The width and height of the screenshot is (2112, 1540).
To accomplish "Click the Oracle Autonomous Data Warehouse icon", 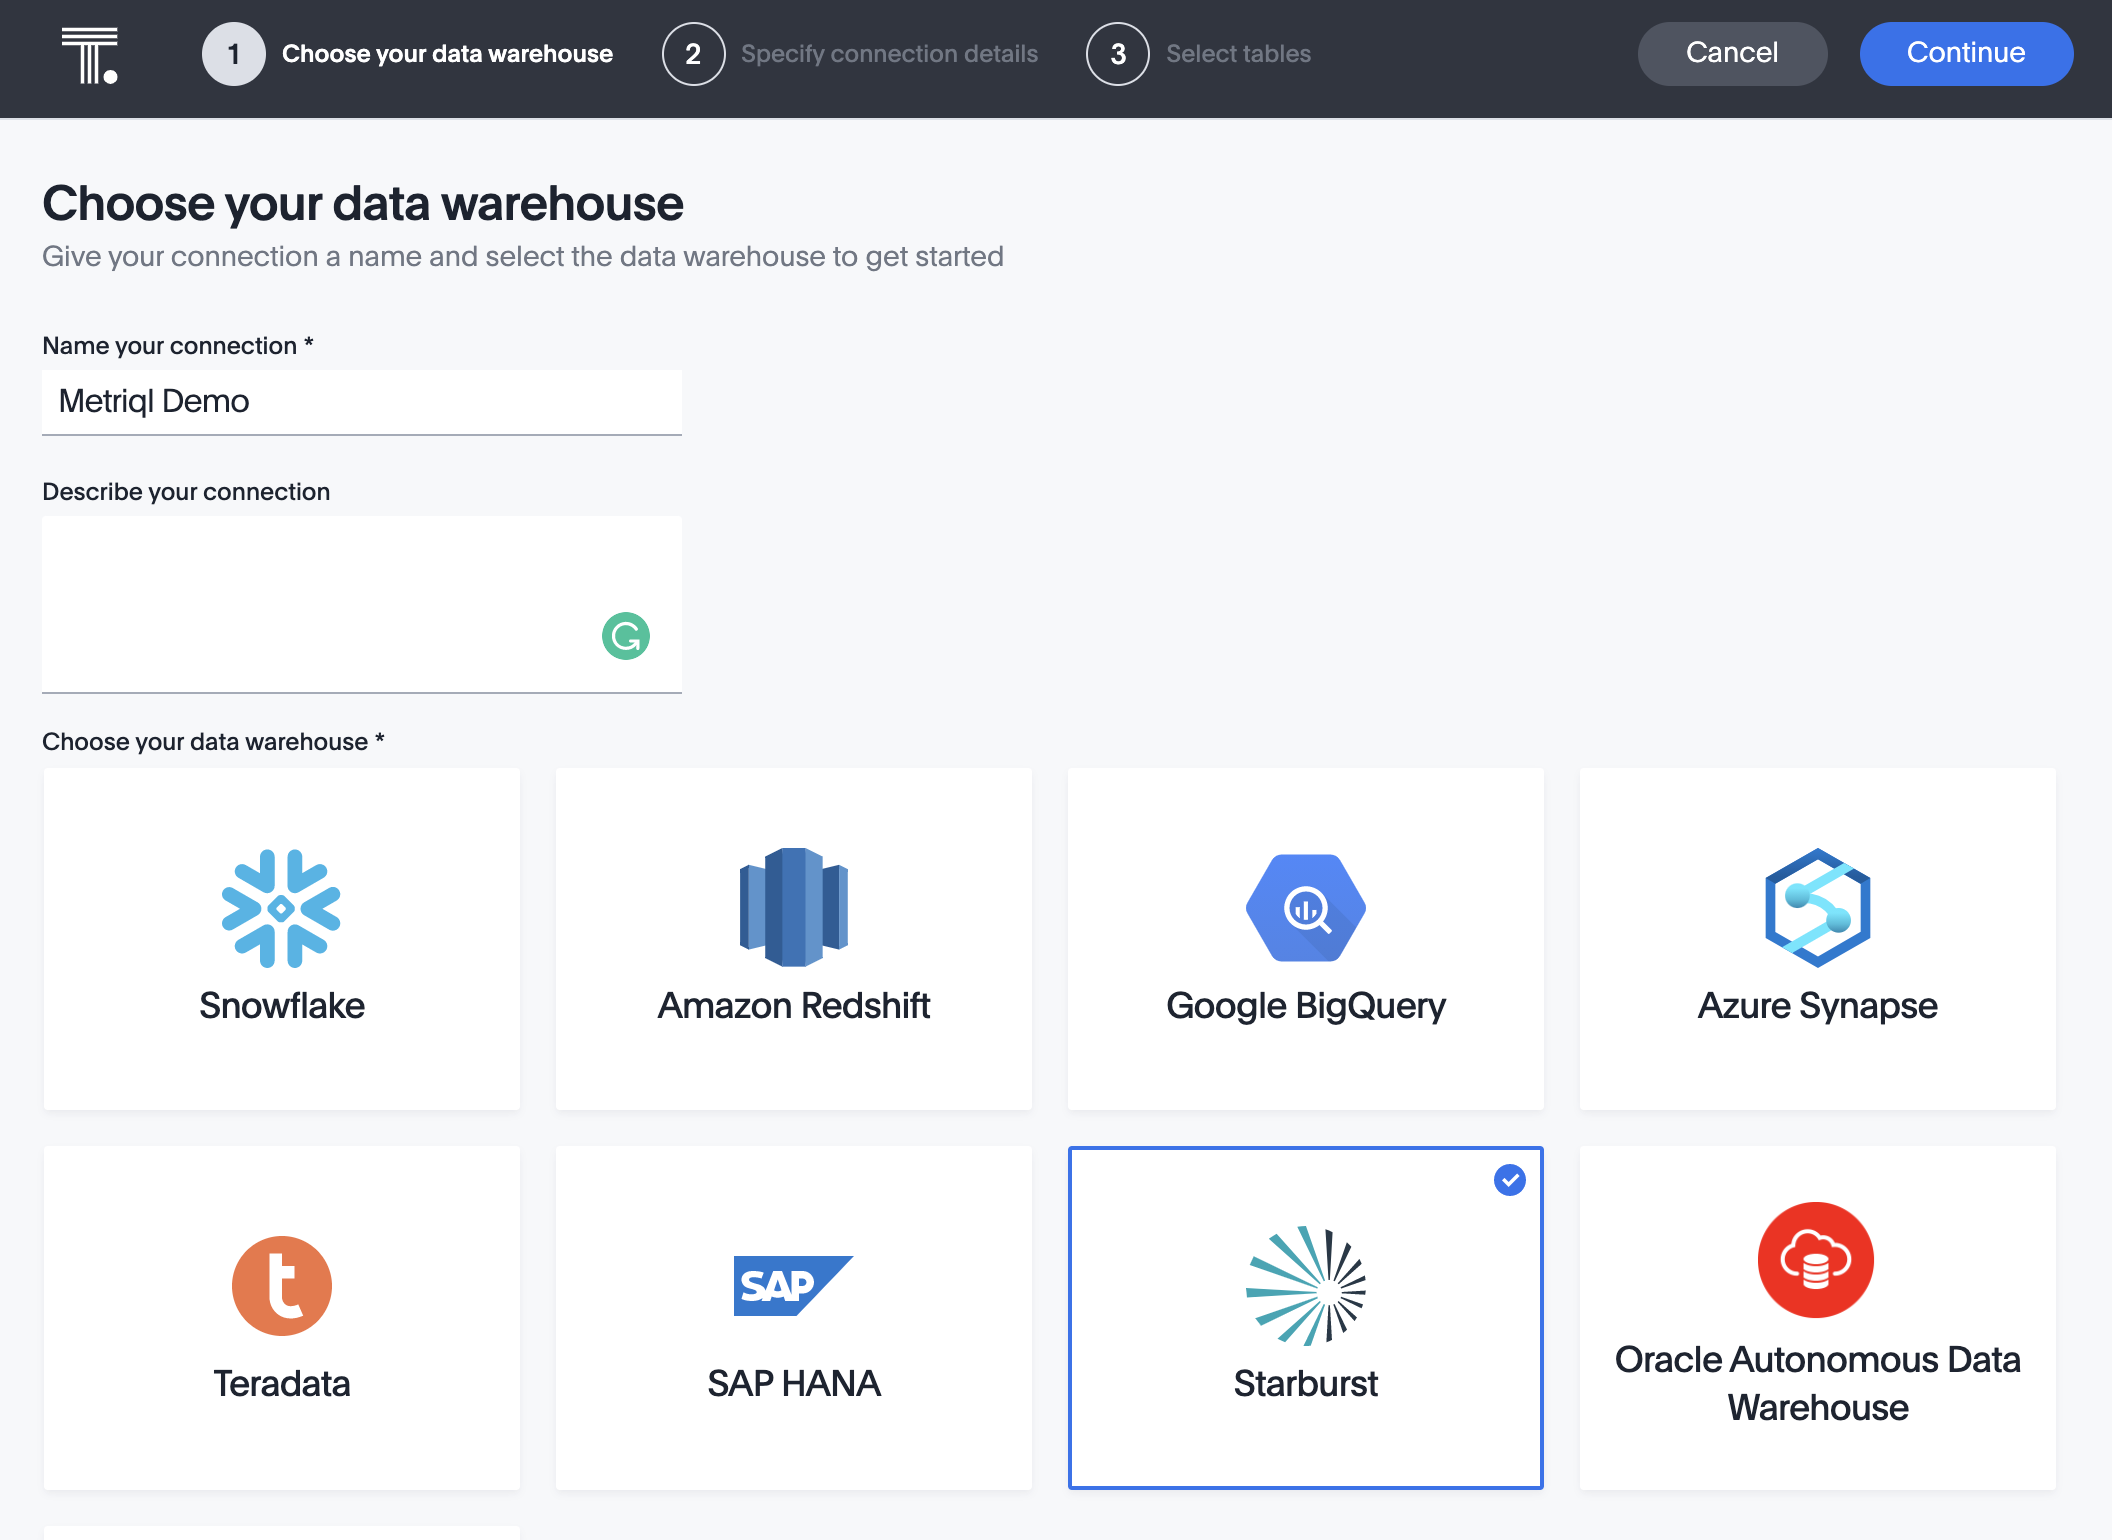I will (1816, 1259).
